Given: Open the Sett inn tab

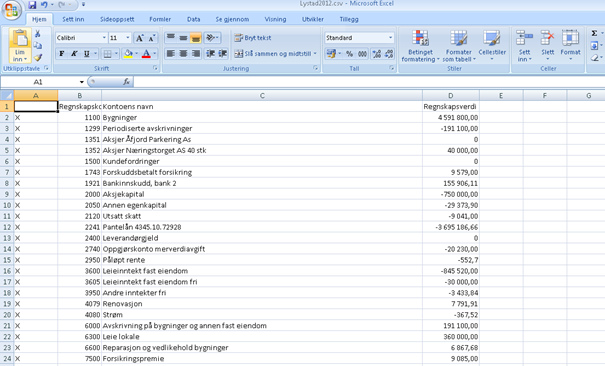Looking at the screenshot, I should [x=73, y=19].
